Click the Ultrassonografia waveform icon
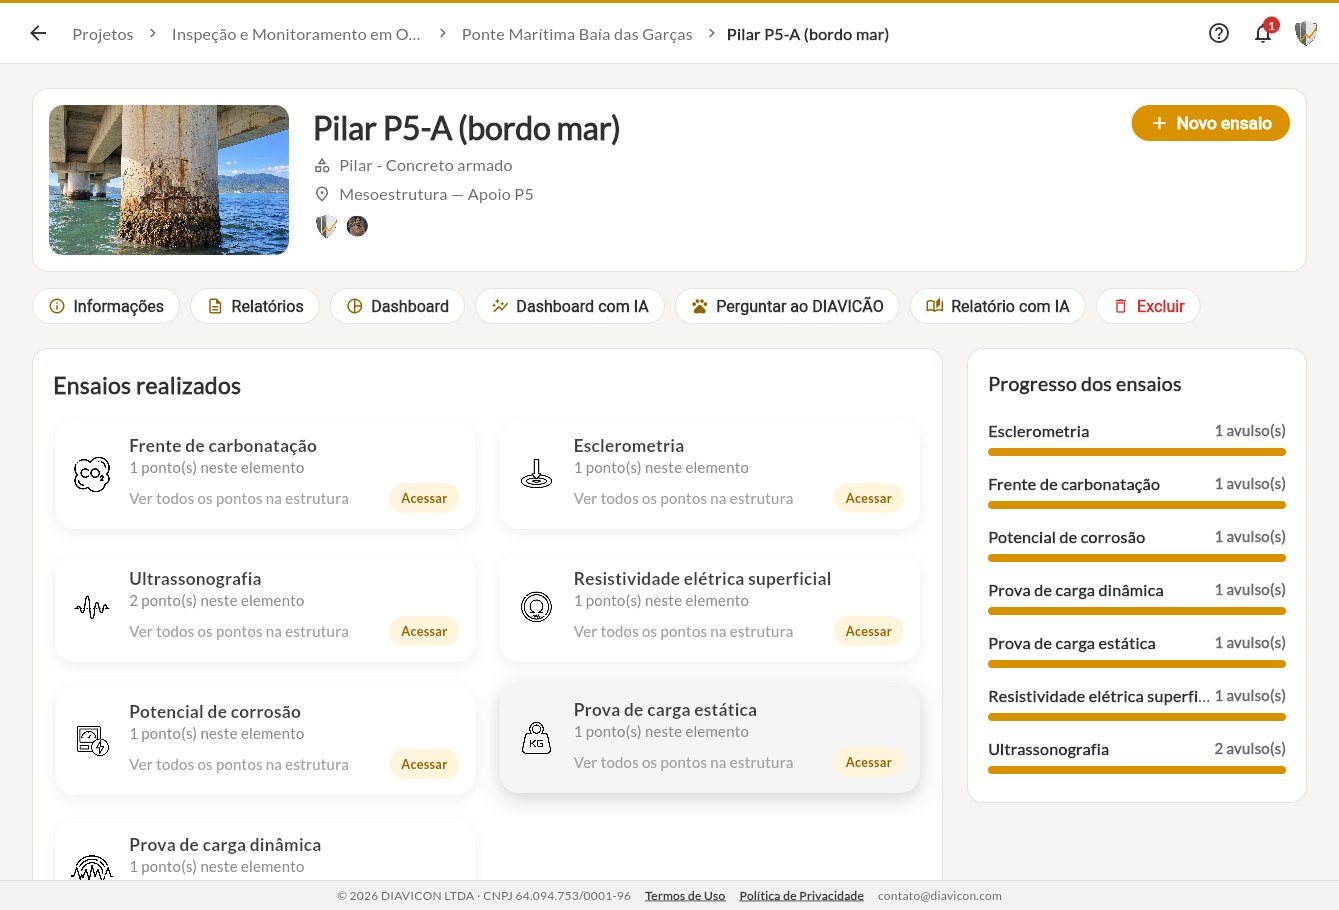The width and height of the screenshot is (1339, 910). pos(92,607)
